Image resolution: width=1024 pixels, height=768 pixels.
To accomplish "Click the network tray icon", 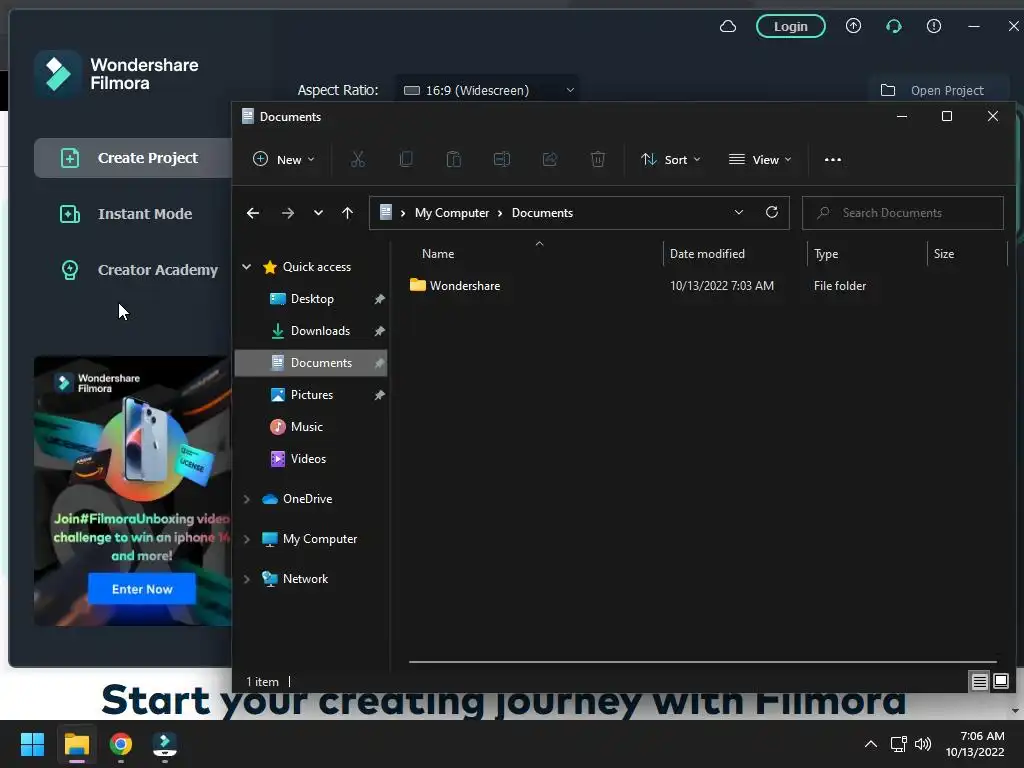I will pyautogui.click(x=899, y=744).
